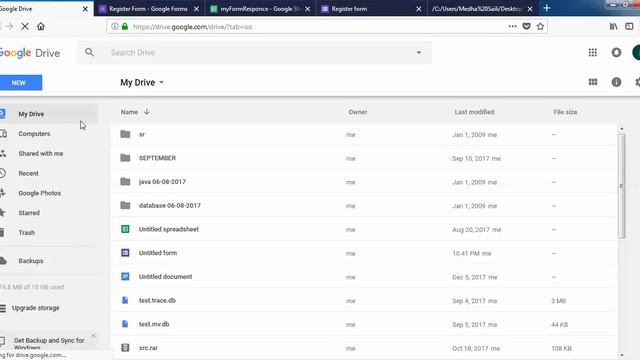Close the Register Form - Google Forms tab
This screenshot has height=360, width=640.
click(196, 9)
